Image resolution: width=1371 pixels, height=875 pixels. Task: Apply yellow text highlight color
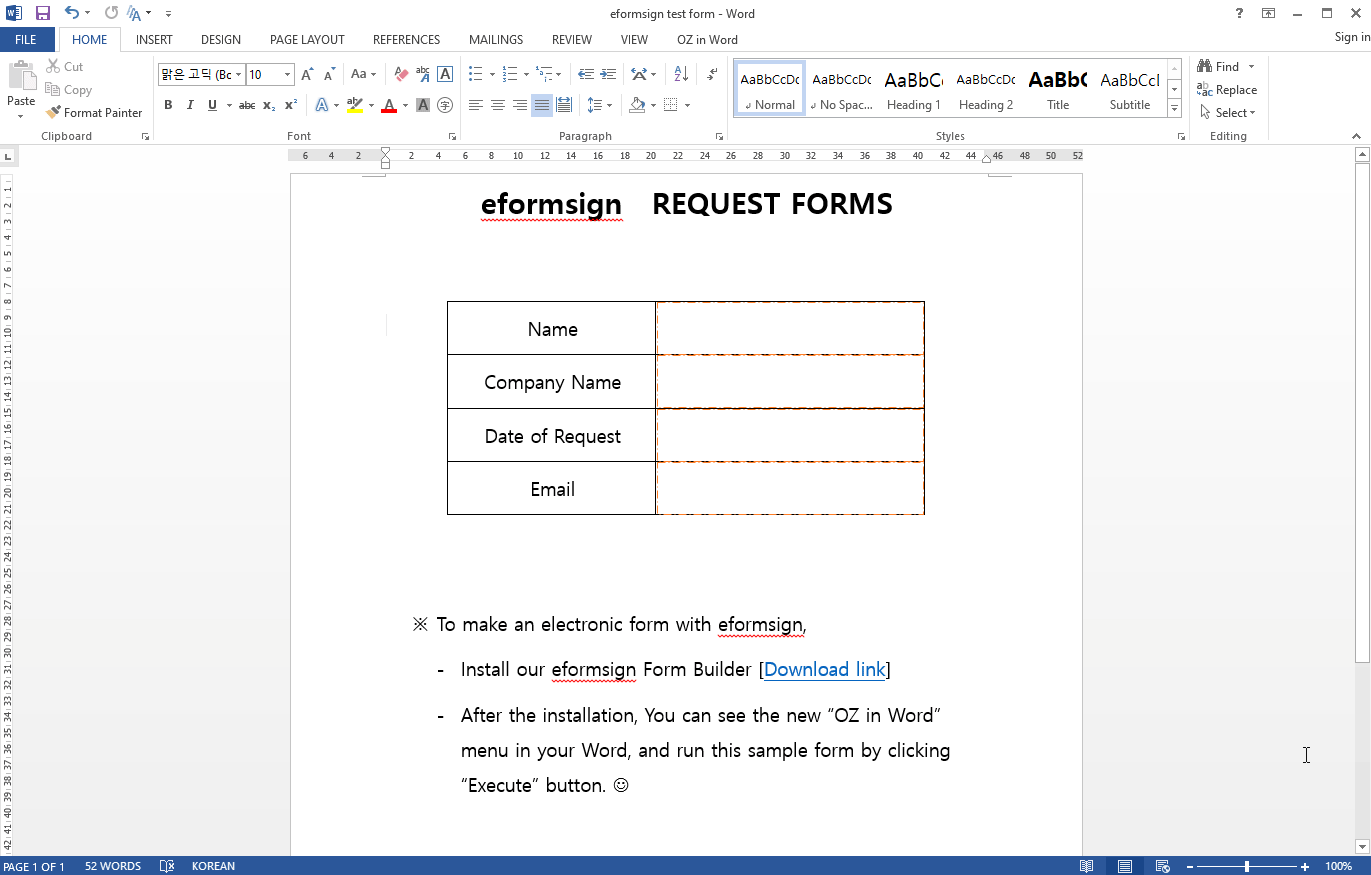[355, 105]
